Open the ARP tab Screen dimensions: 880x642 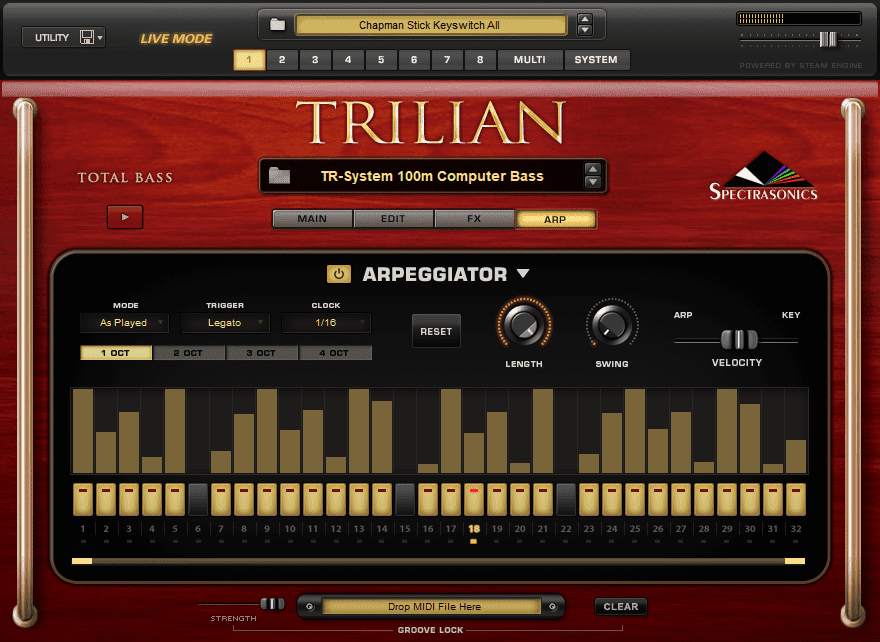coord(555,219)
